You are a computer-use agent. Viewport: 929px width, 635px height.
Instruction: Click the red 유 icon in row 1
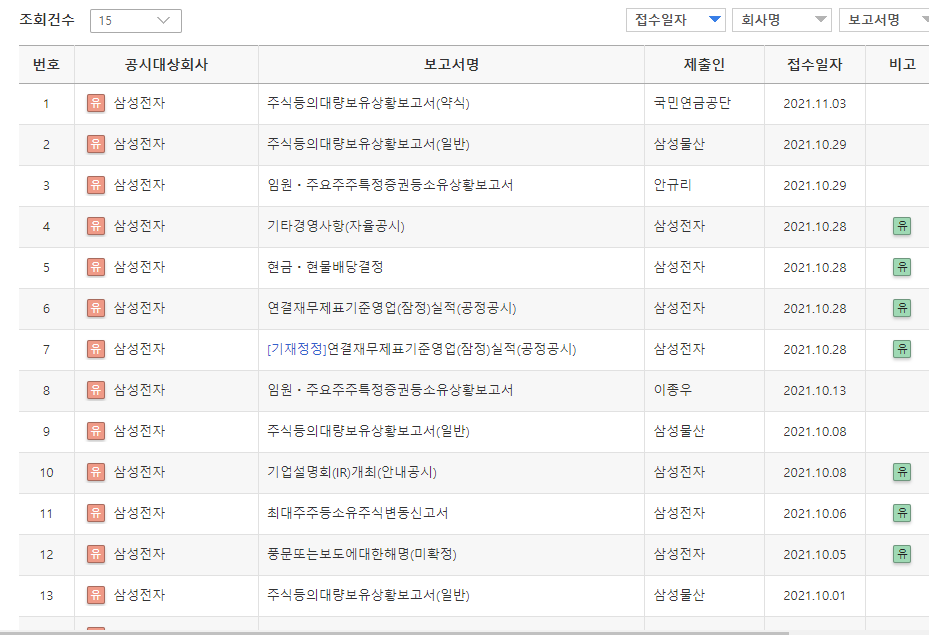(x=95, y=103)
